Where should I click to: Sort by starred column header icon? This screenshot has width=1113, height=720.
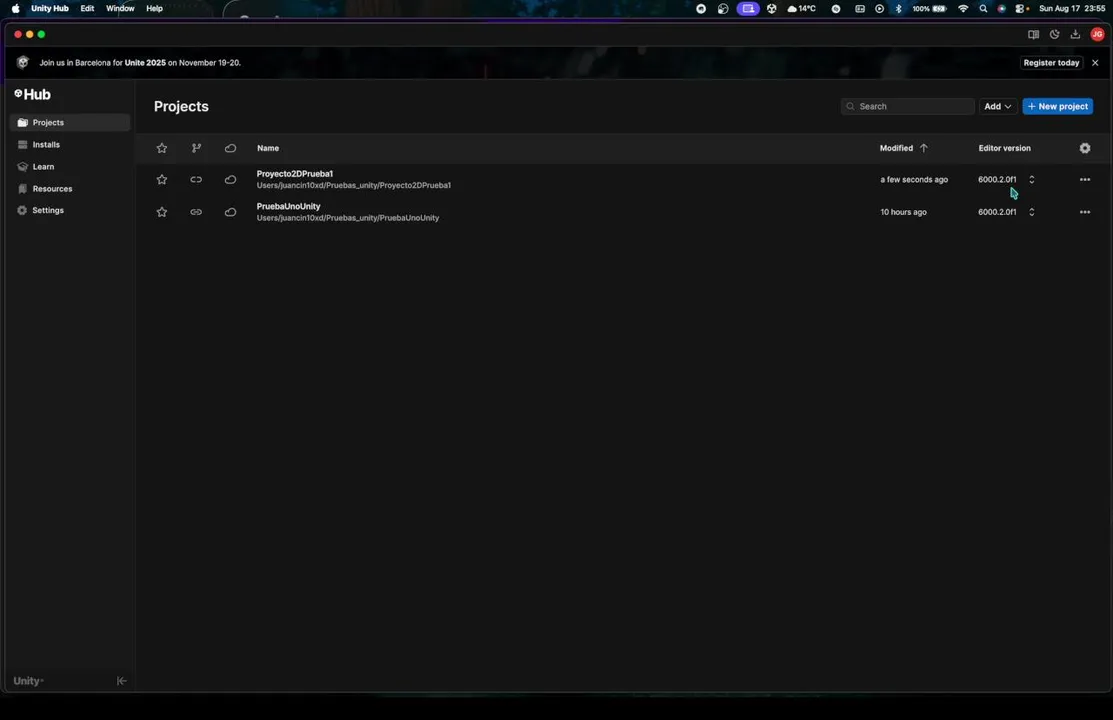pyautogui.click(x=162, y=148)
